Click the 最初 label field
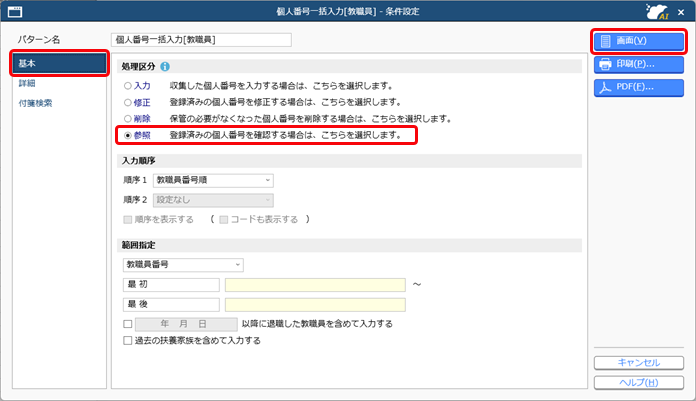This screenshot has width=696, height=401. click(171, 285)
